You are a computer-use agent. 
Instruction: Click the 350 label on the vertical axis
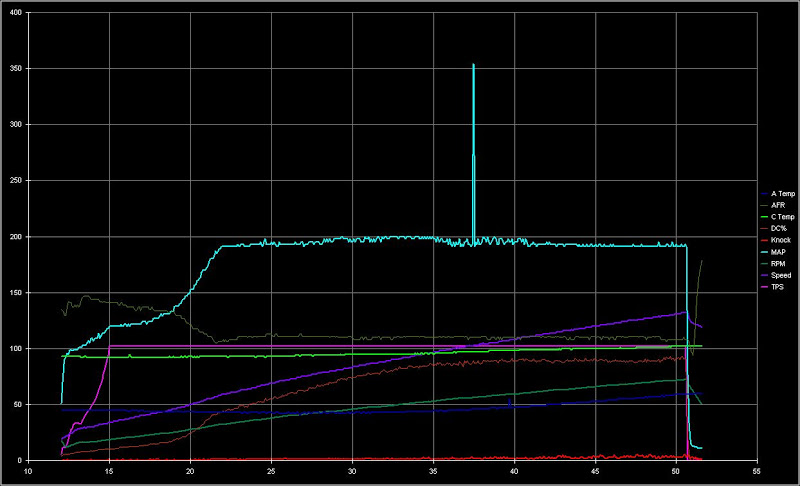[x=16, y=68]
